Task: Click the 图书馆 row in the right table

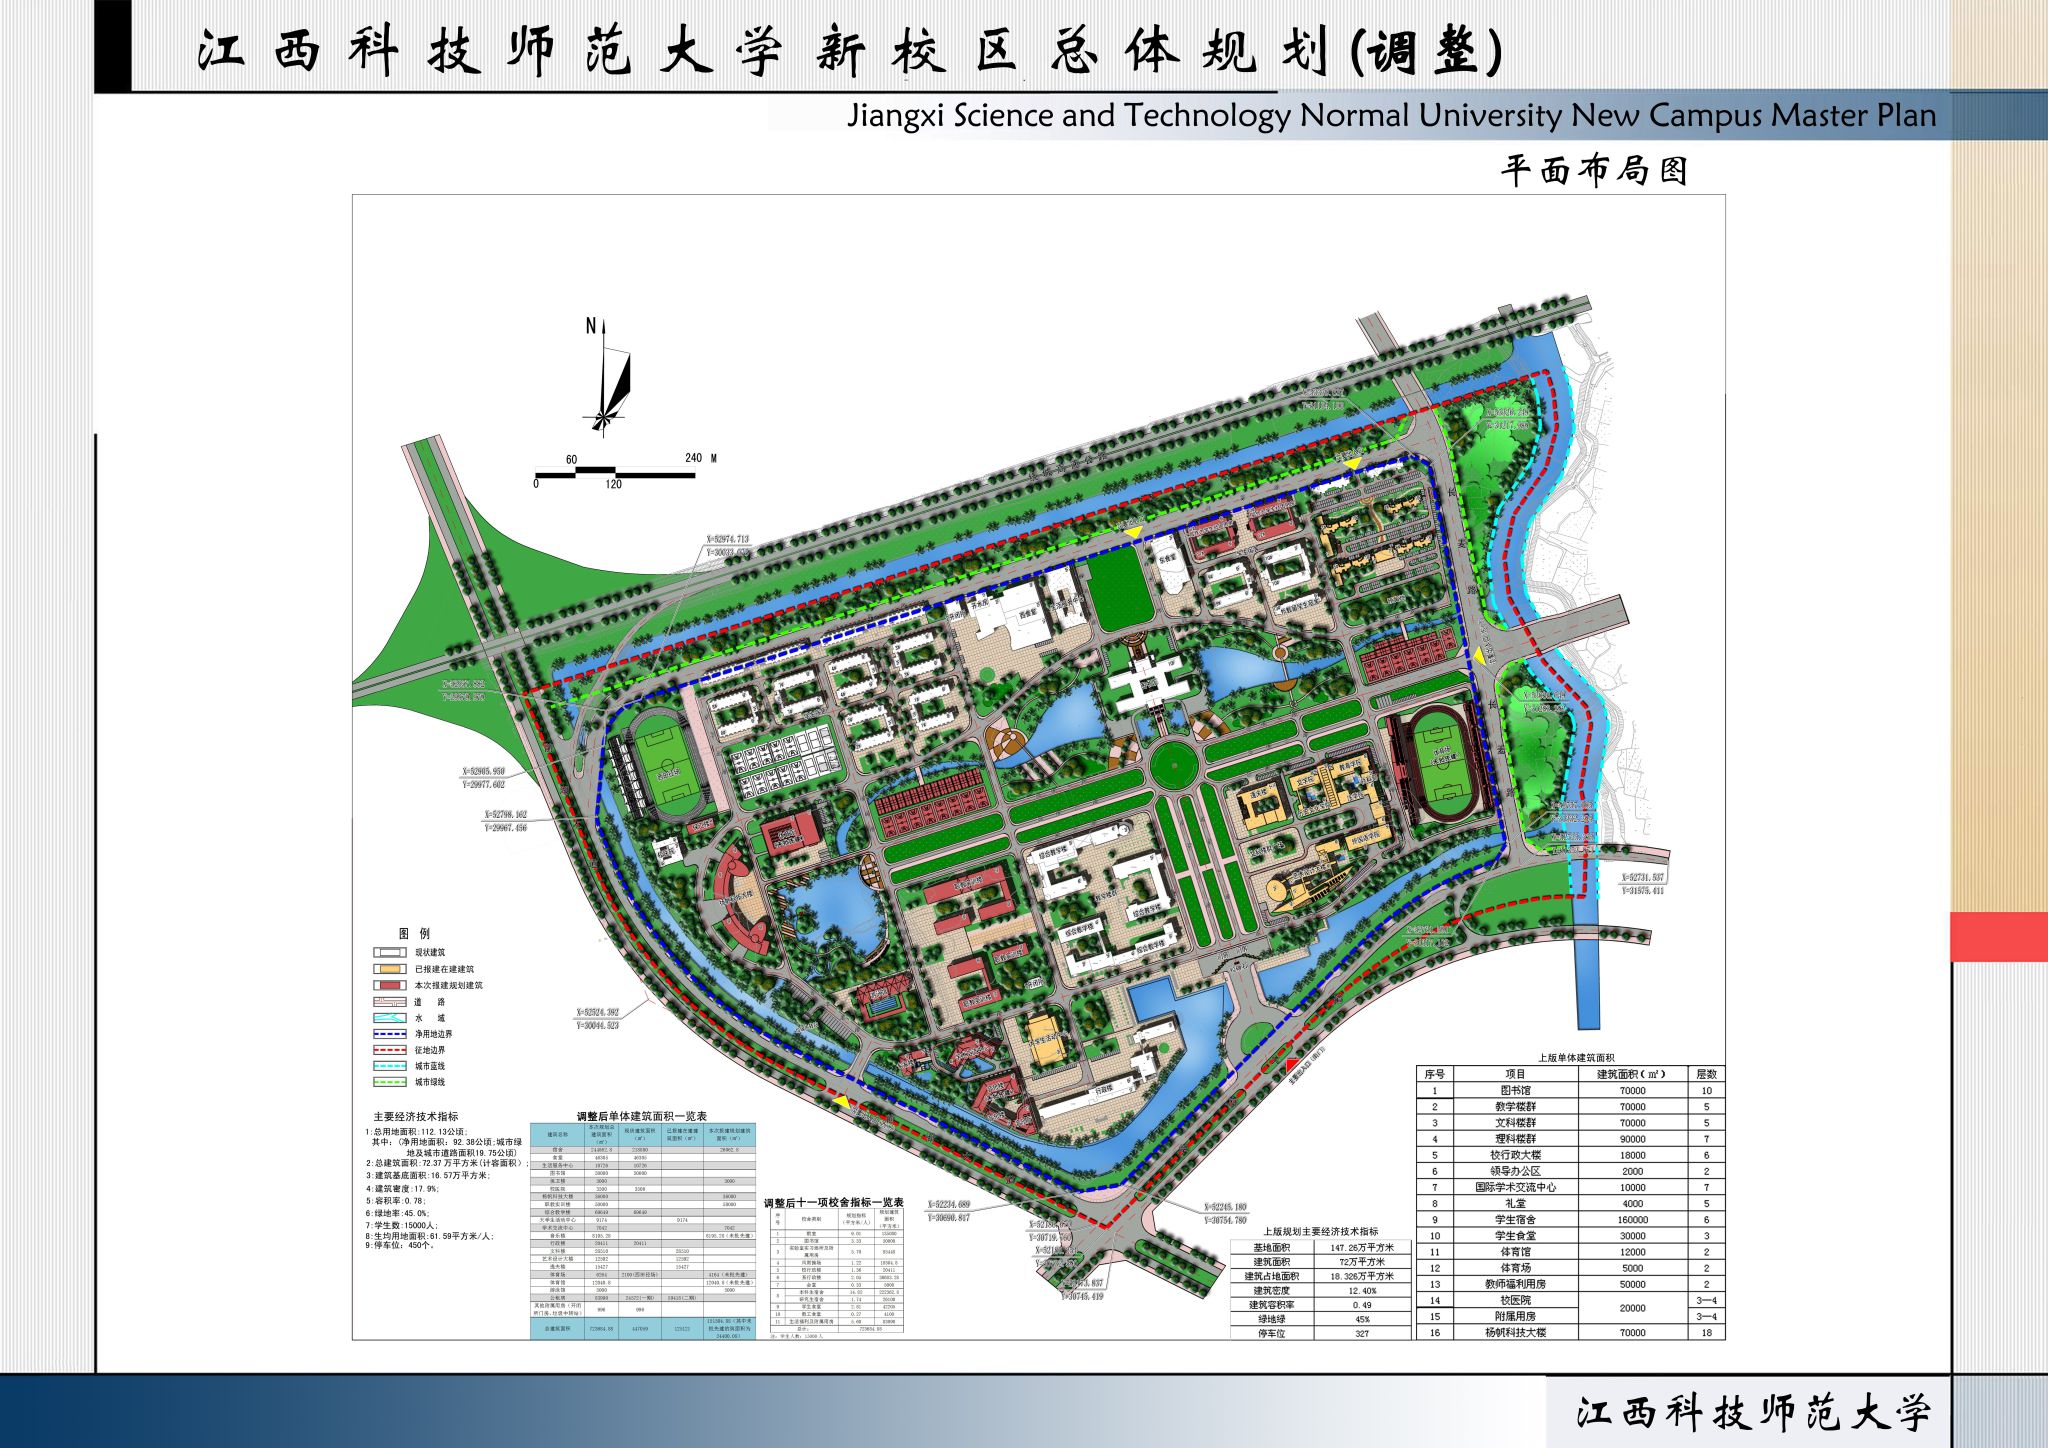Action: (x=1515, y=1091)
